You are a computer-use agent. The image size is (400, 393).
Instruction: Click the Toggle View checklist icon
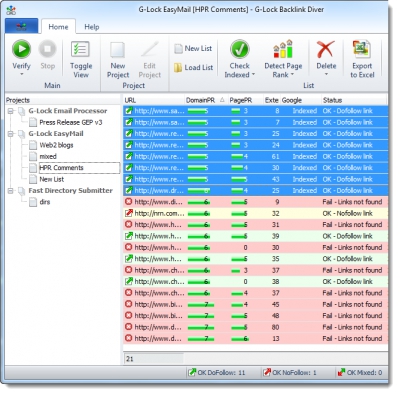pyautogui.click(x=80, y=49)
